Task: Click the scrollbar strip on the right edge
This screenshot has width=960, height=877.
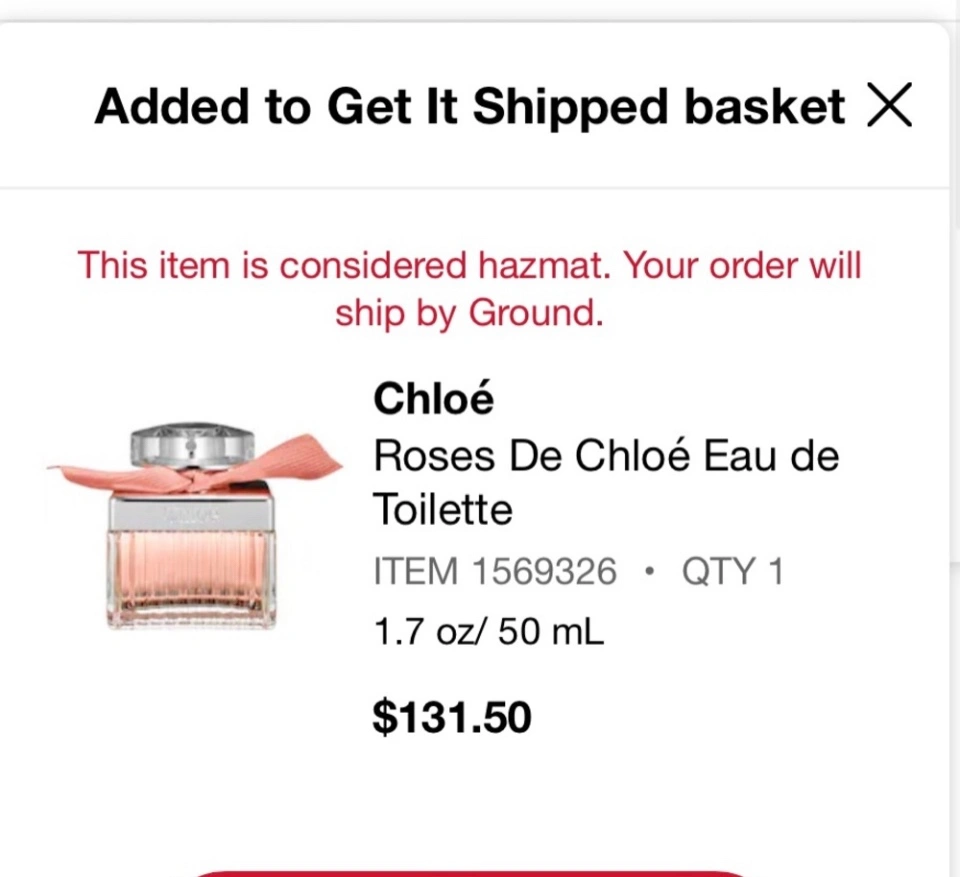Action: (954, 429)
